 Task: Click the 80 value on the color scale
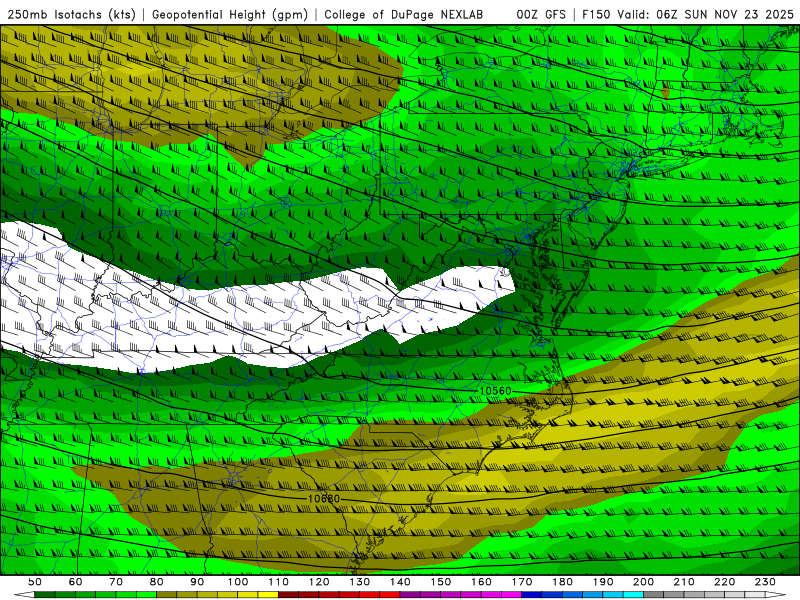[156, 582]
